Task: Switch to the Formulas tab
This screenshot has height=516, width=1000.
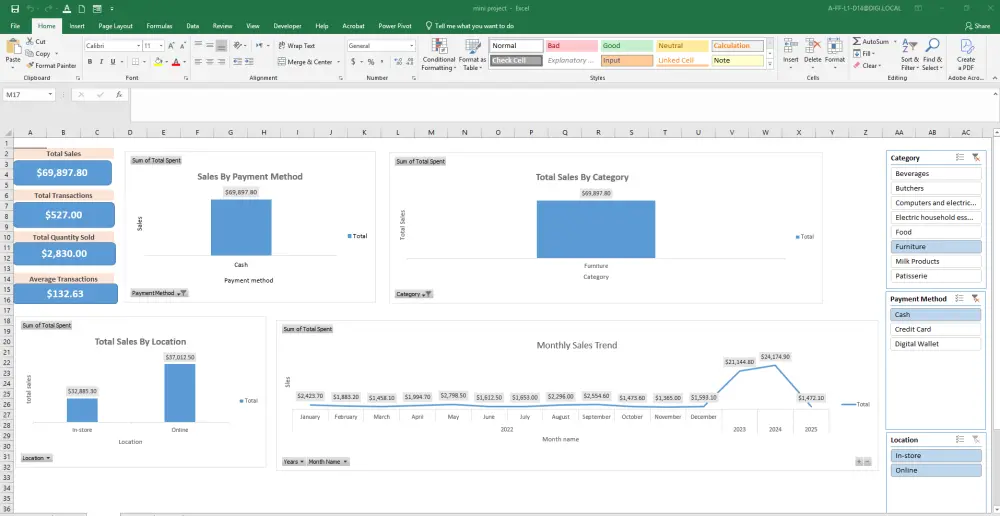Action: pyautogui.click(x=159, y=26)
